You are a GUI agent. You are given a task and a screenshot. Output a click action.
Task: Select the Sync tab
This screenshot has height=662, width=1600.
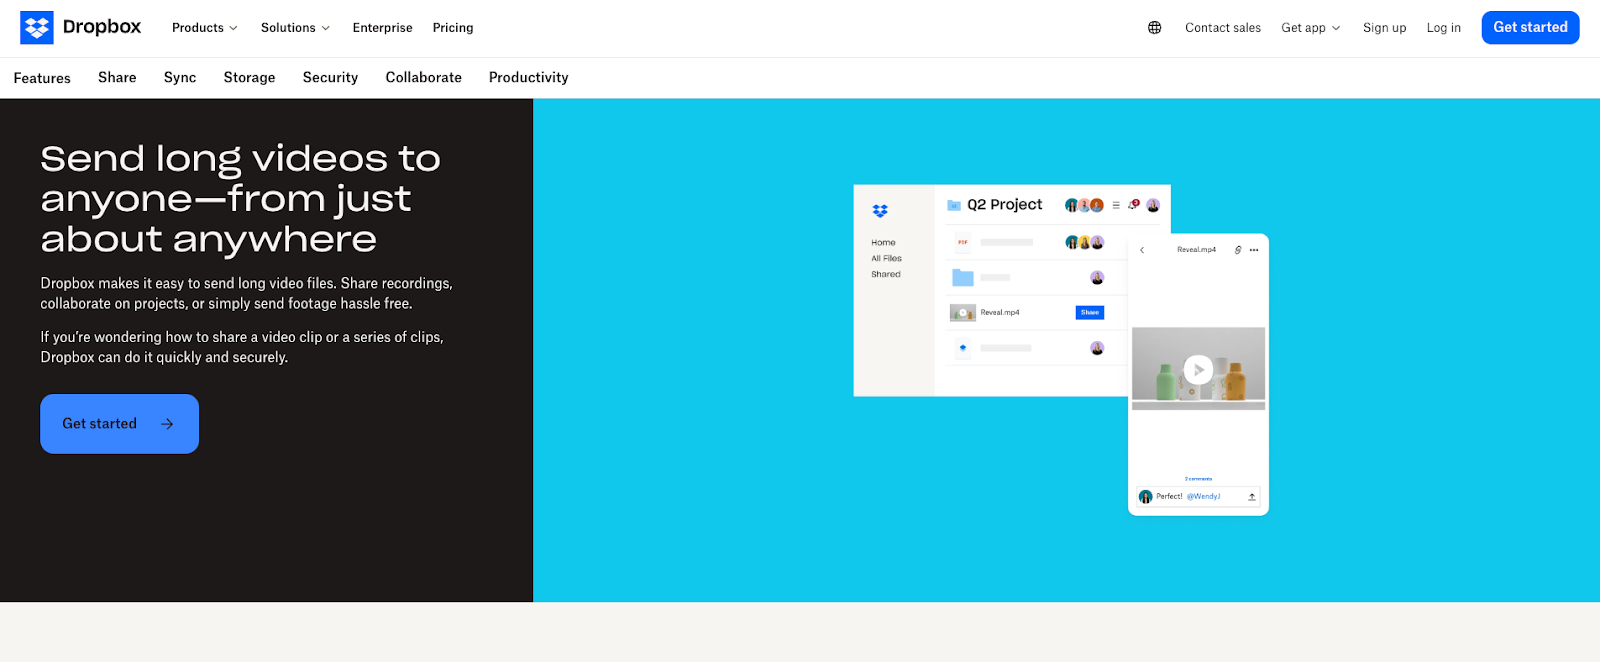tap(180, 77)
